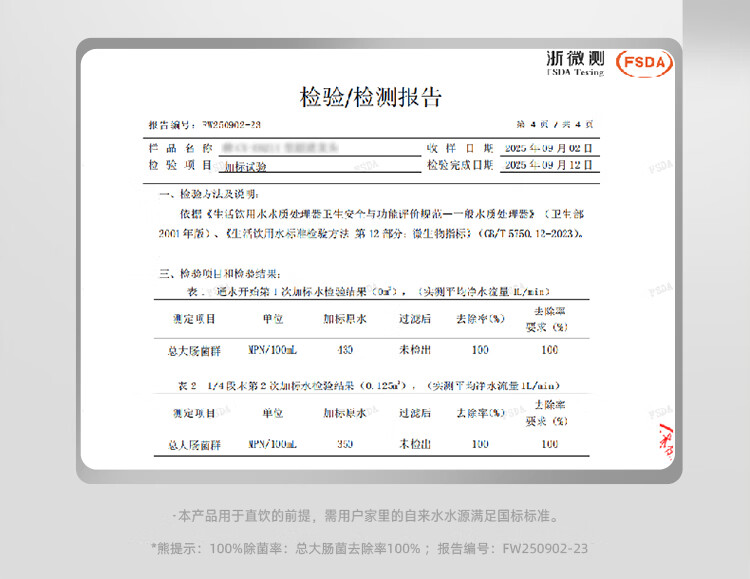Click the 去除率(%) header in first table
This screenshot has height=579, width=750.
pos(479,319)
